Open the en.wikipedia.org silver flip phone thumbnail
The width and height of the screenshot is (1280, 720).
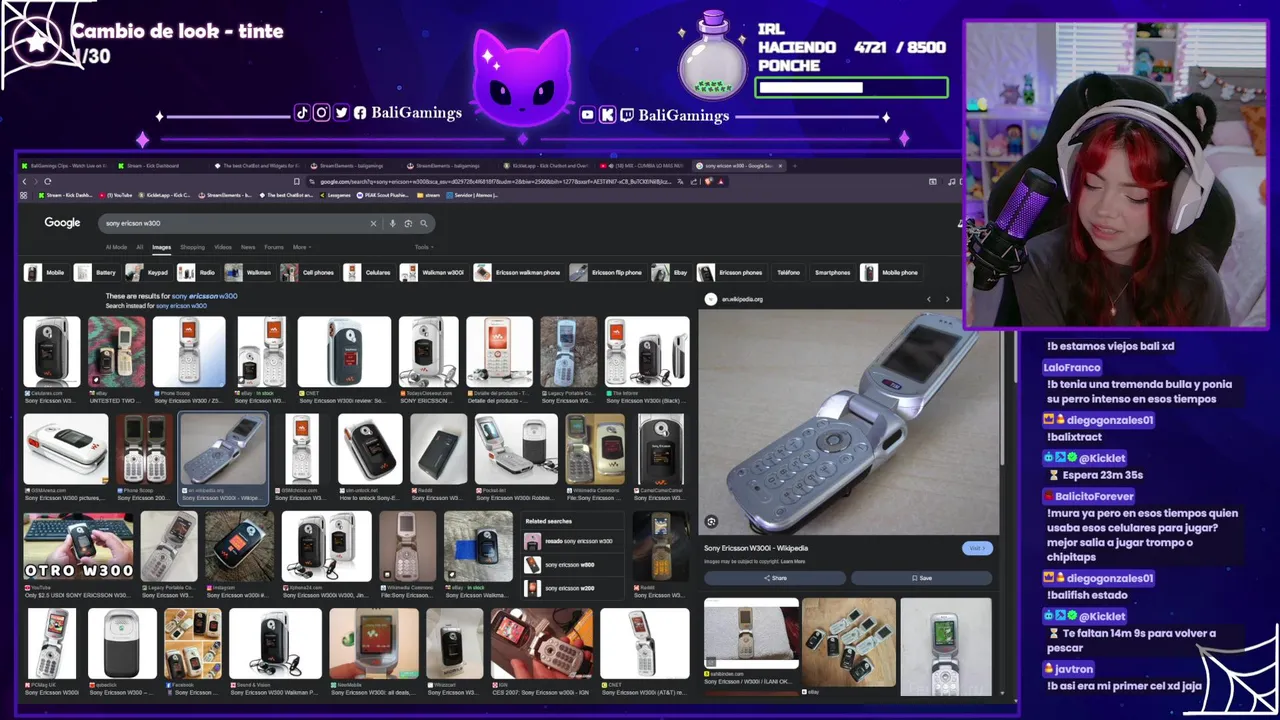pos(223,449)
